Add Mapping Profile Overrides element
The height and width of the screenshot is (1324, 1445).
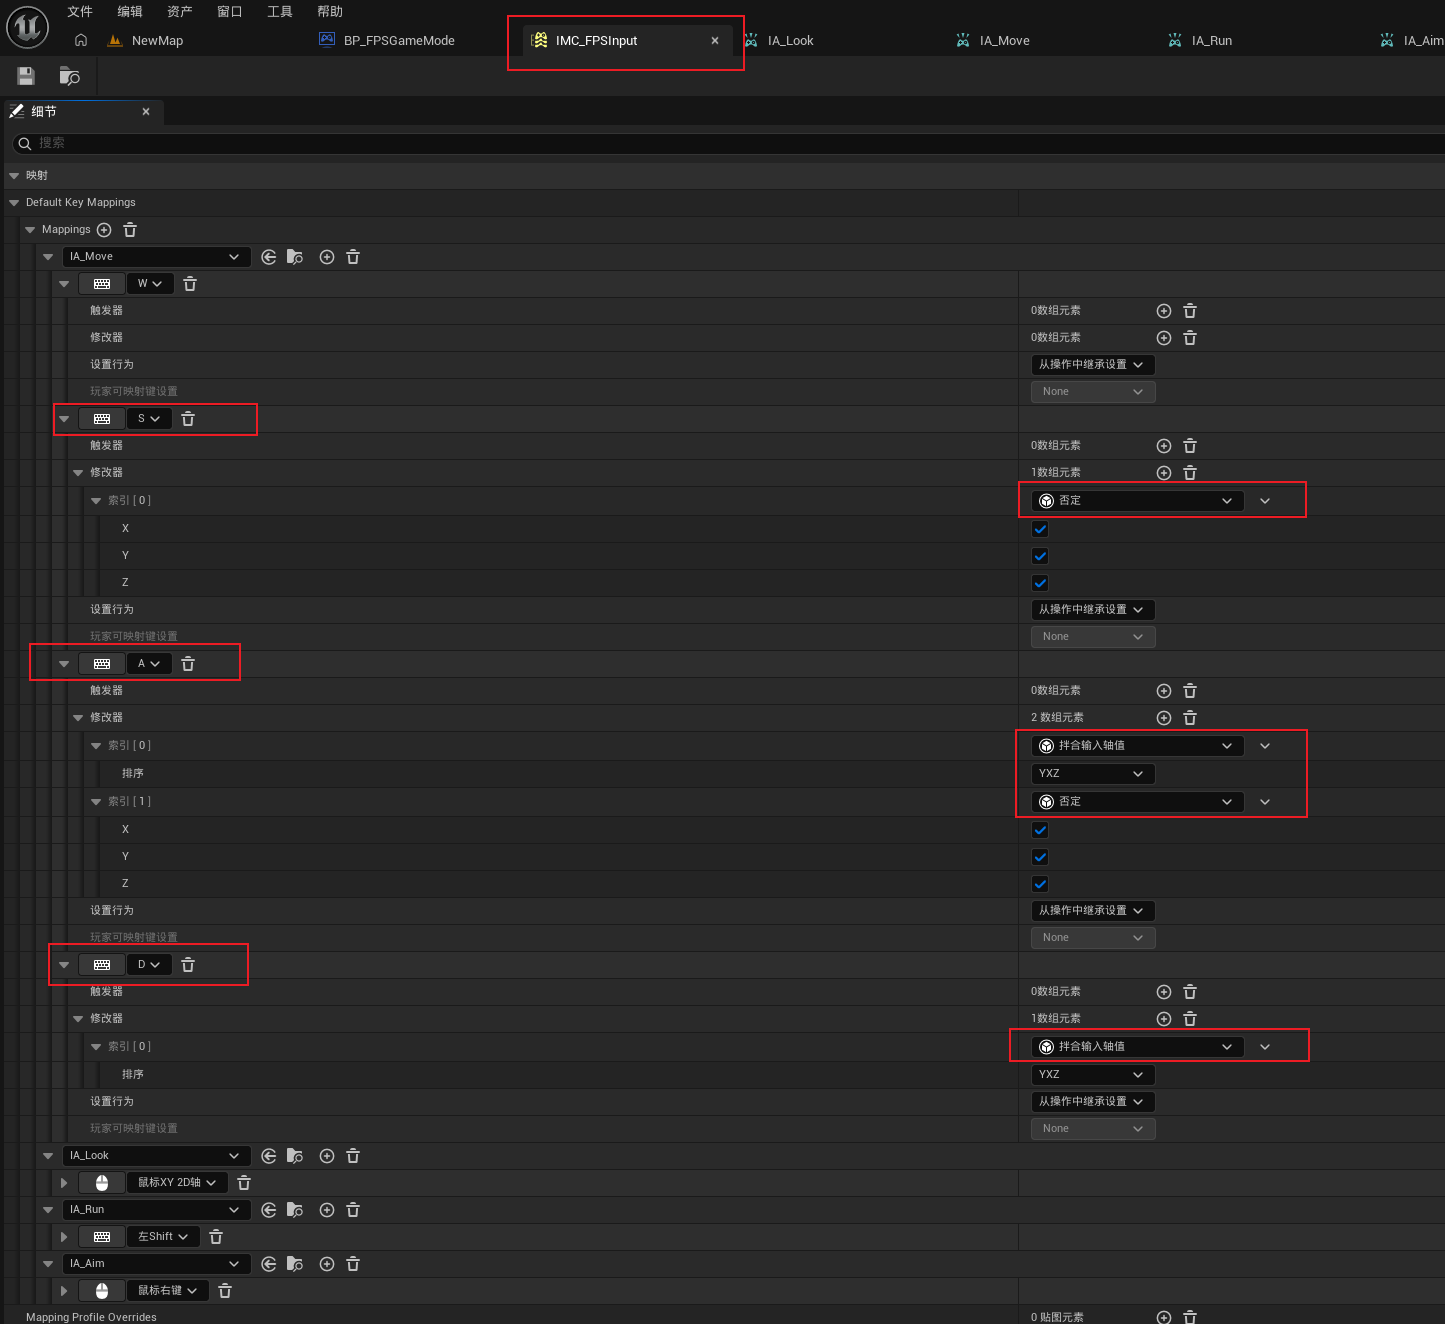[x=1164, y=1317]
